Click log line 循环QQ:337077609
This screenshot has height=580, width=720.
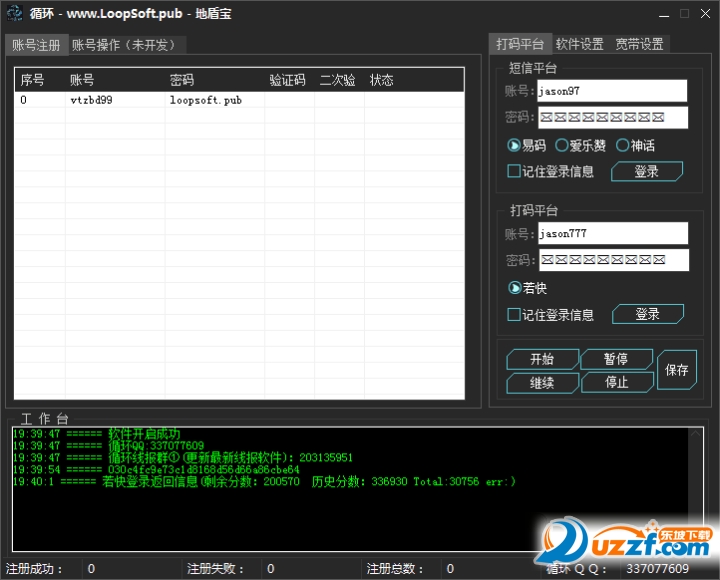tap(108, 446)
